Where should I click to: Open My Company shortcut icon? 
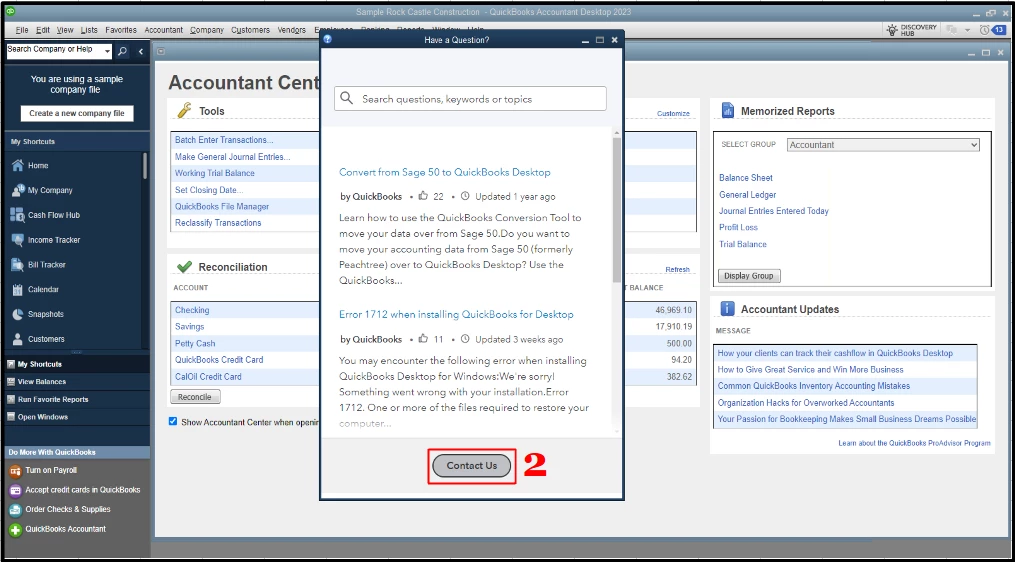(17, 190)
